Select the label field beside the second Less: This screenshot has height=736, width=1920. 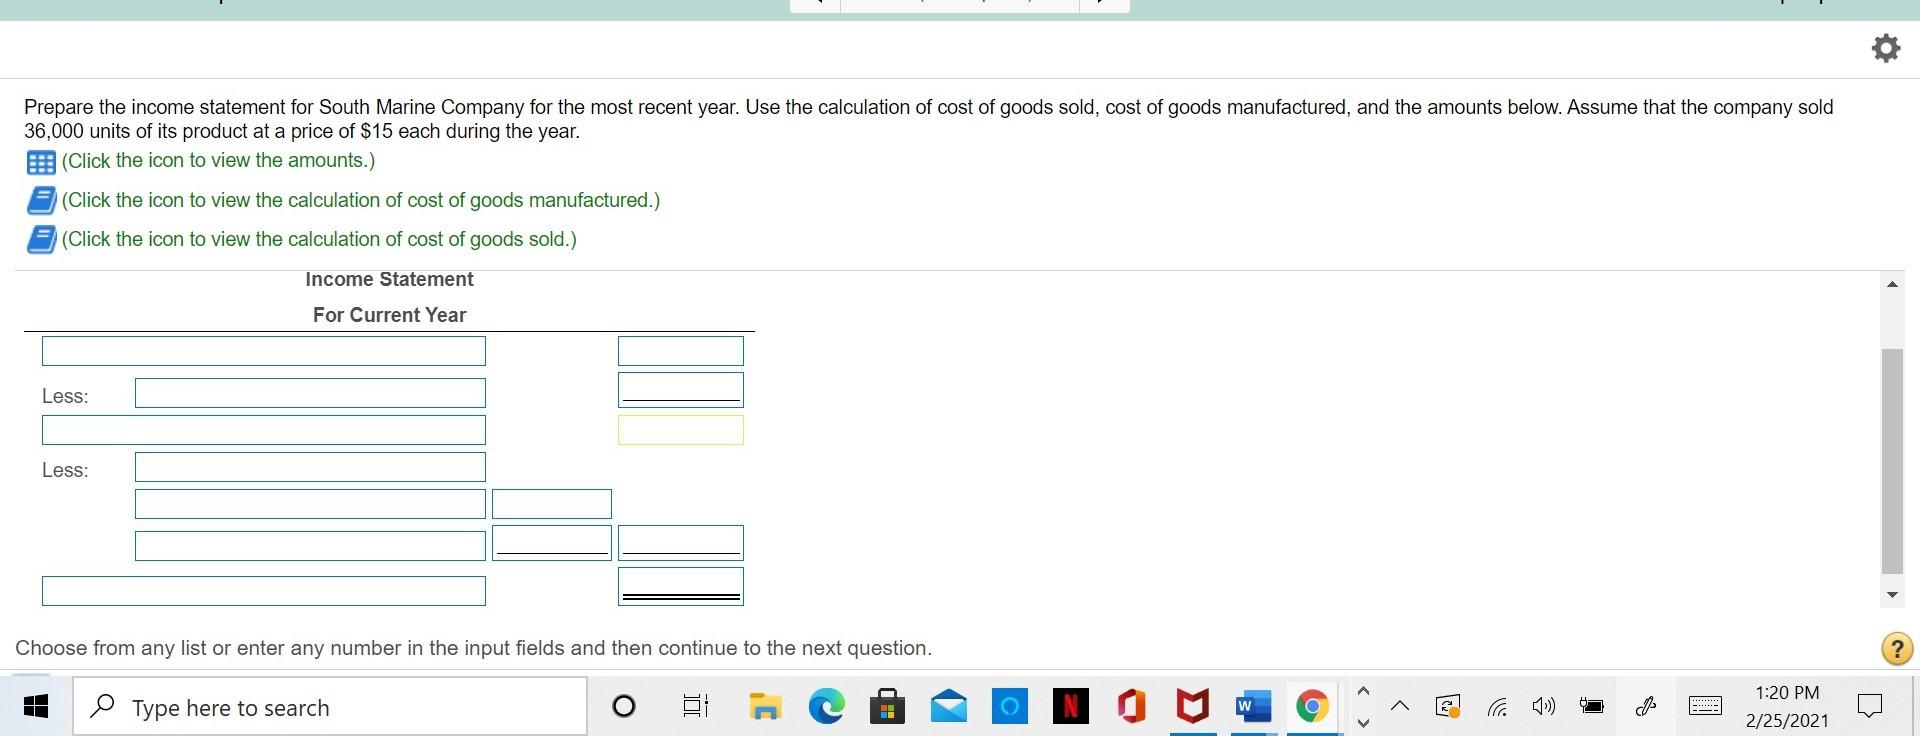tap(310, 467)
